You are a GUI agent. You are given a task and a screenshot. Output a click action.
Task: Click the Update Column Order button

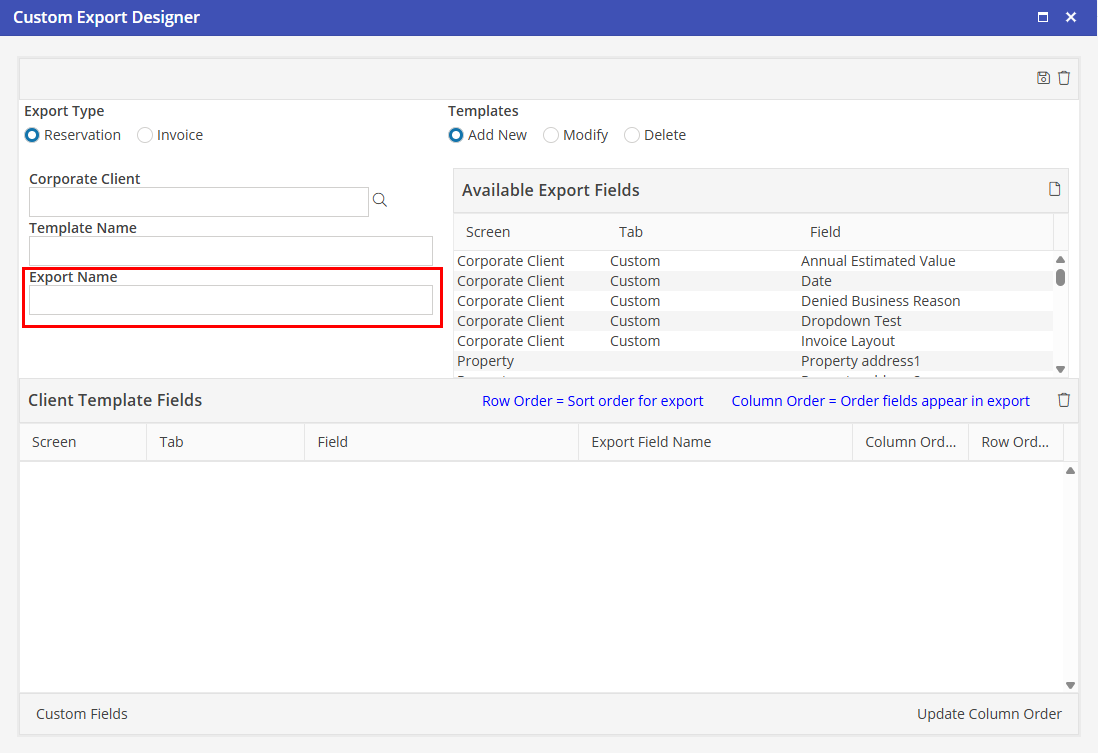pyautogui.click(x=989, y=714)
